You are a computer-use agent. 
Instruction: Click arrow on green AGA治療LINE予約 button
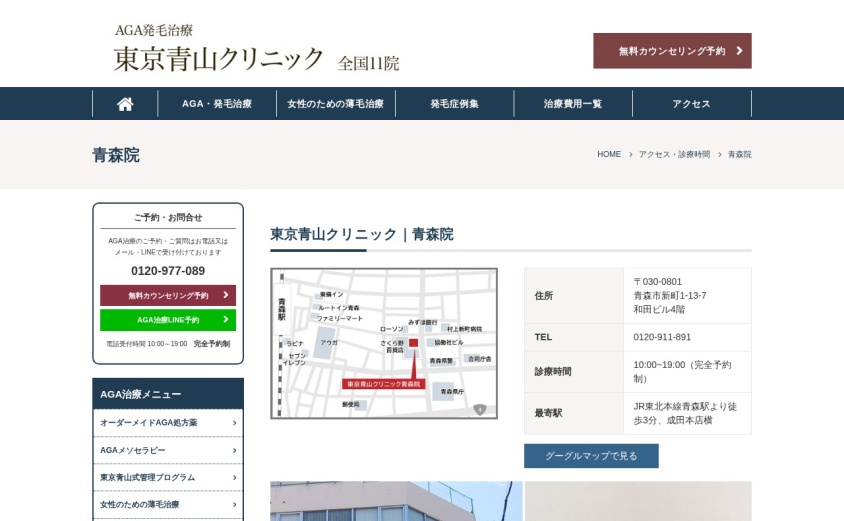pyautogui.click(x=226, y=320)
